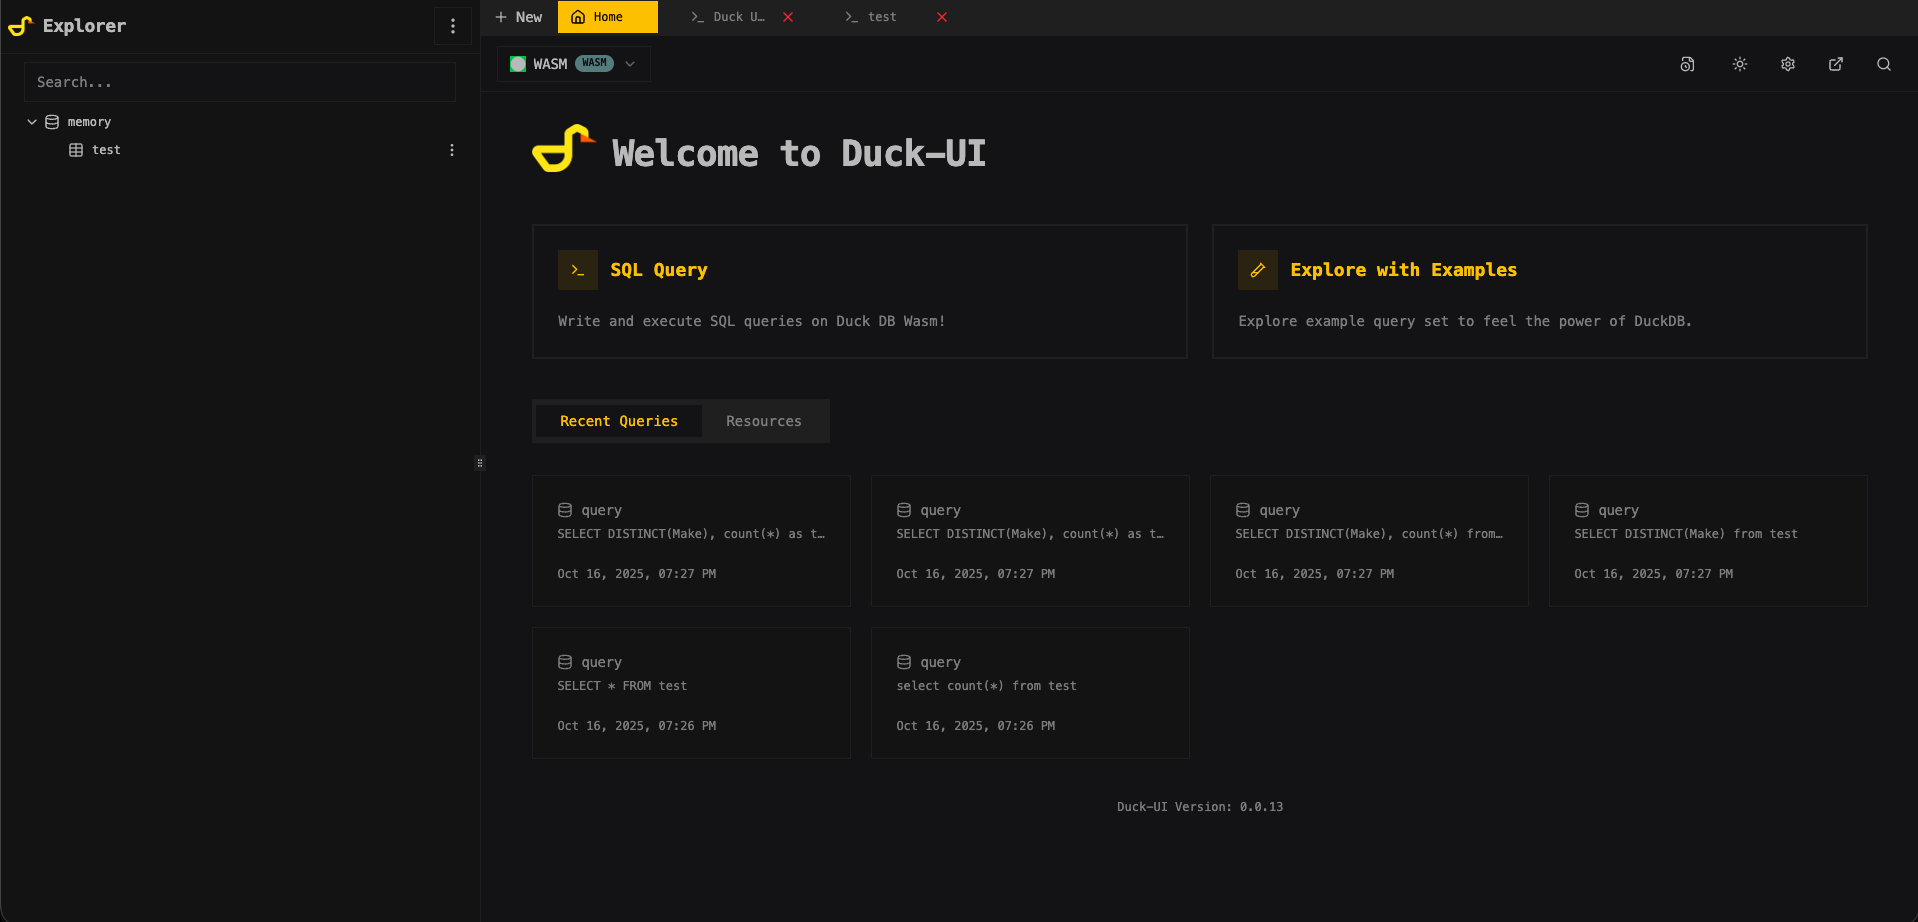Collapse the memory database tree node
Screen dimensions: 1918x922
pos(32,122)
